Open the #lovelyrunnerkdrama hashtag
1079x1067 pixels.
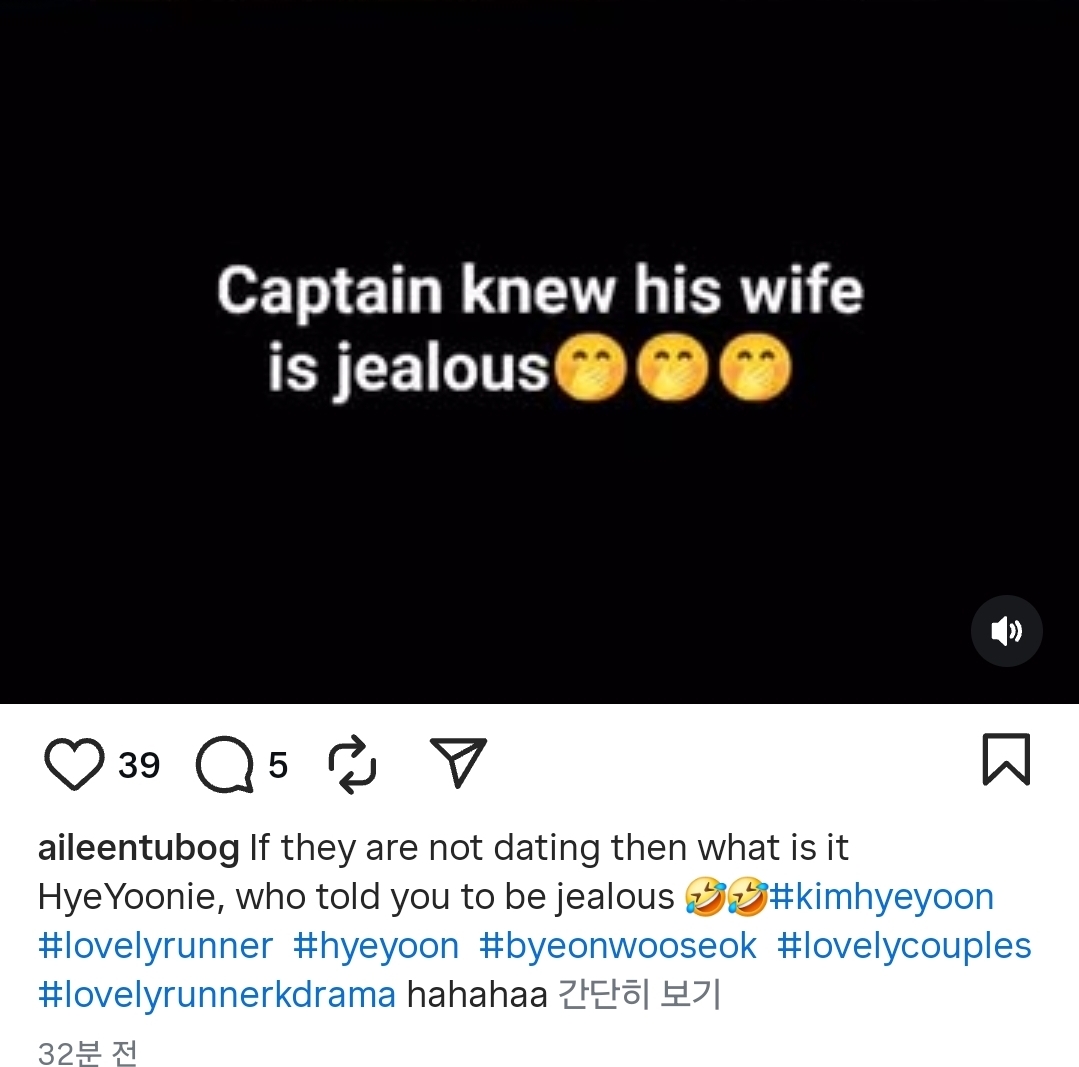pos(217,994)
